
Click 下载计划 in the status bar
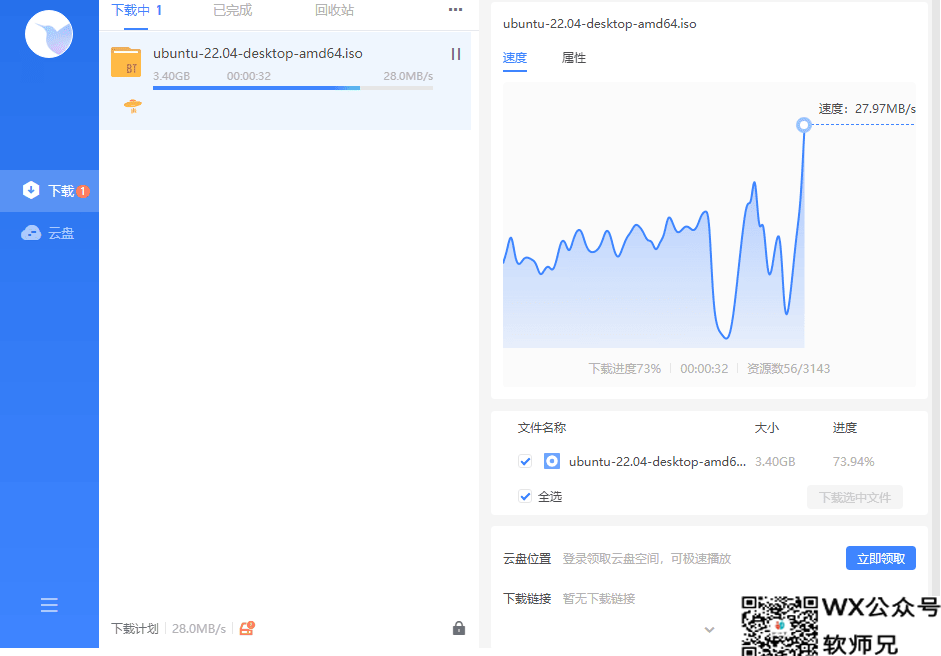click(x=135, y=628)
